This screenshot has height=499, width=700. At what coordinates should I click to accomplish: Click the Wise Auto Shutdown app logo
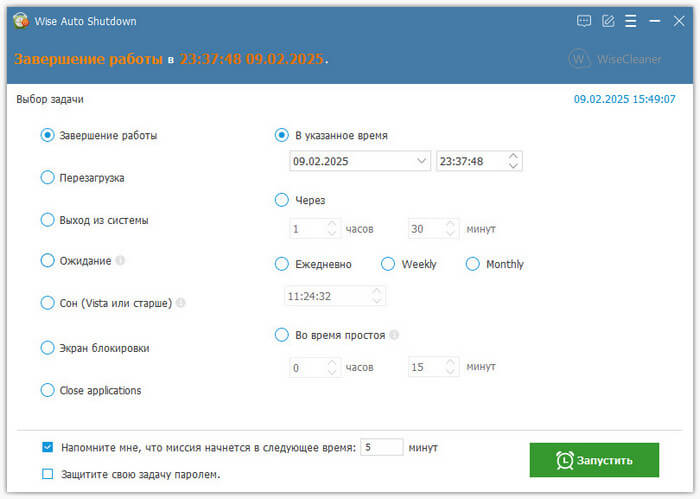tap(20, 21)
